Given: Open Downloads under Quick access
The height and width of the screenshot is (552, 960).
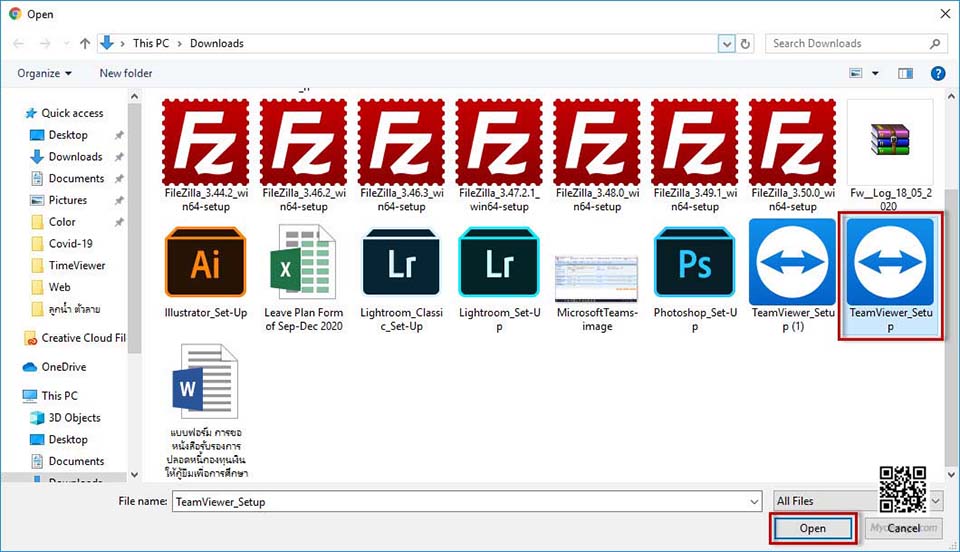Looking at the screenshot, I should click(x=66, y=157).
